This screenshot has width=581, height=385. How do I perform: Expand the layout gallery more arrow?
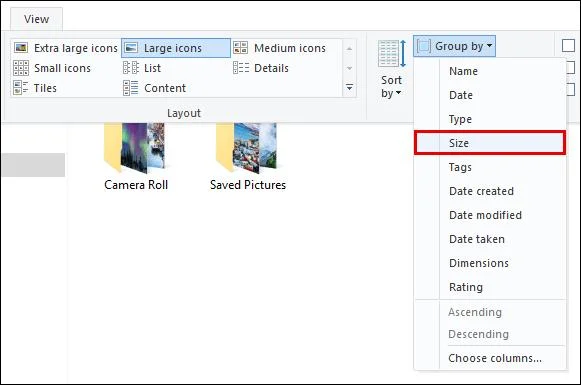tap(349, 87)
